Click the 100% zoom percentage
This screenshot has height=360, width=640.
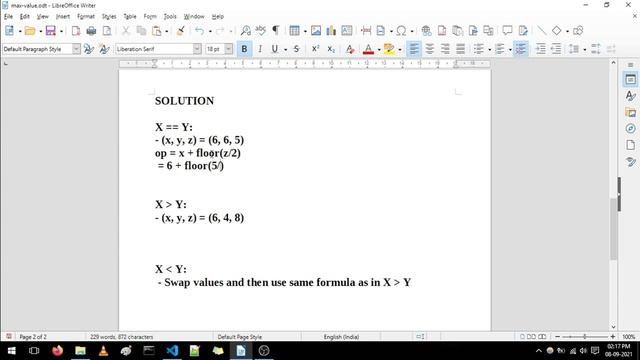[629, 337]
